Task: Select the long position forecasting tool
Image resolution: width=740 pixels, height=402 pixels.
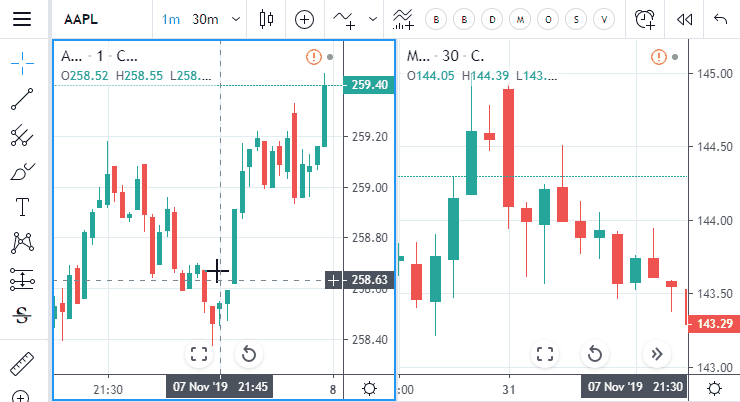Action: coord(22,279)
